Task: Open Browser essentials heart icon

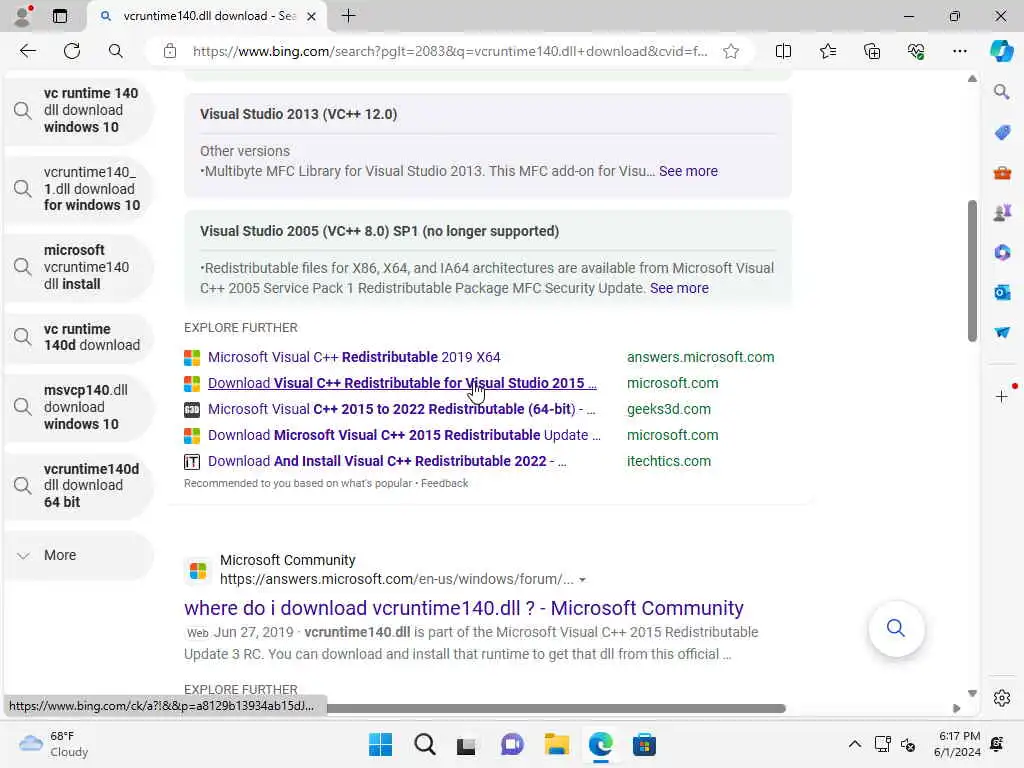Action: [x=916, y=51]
